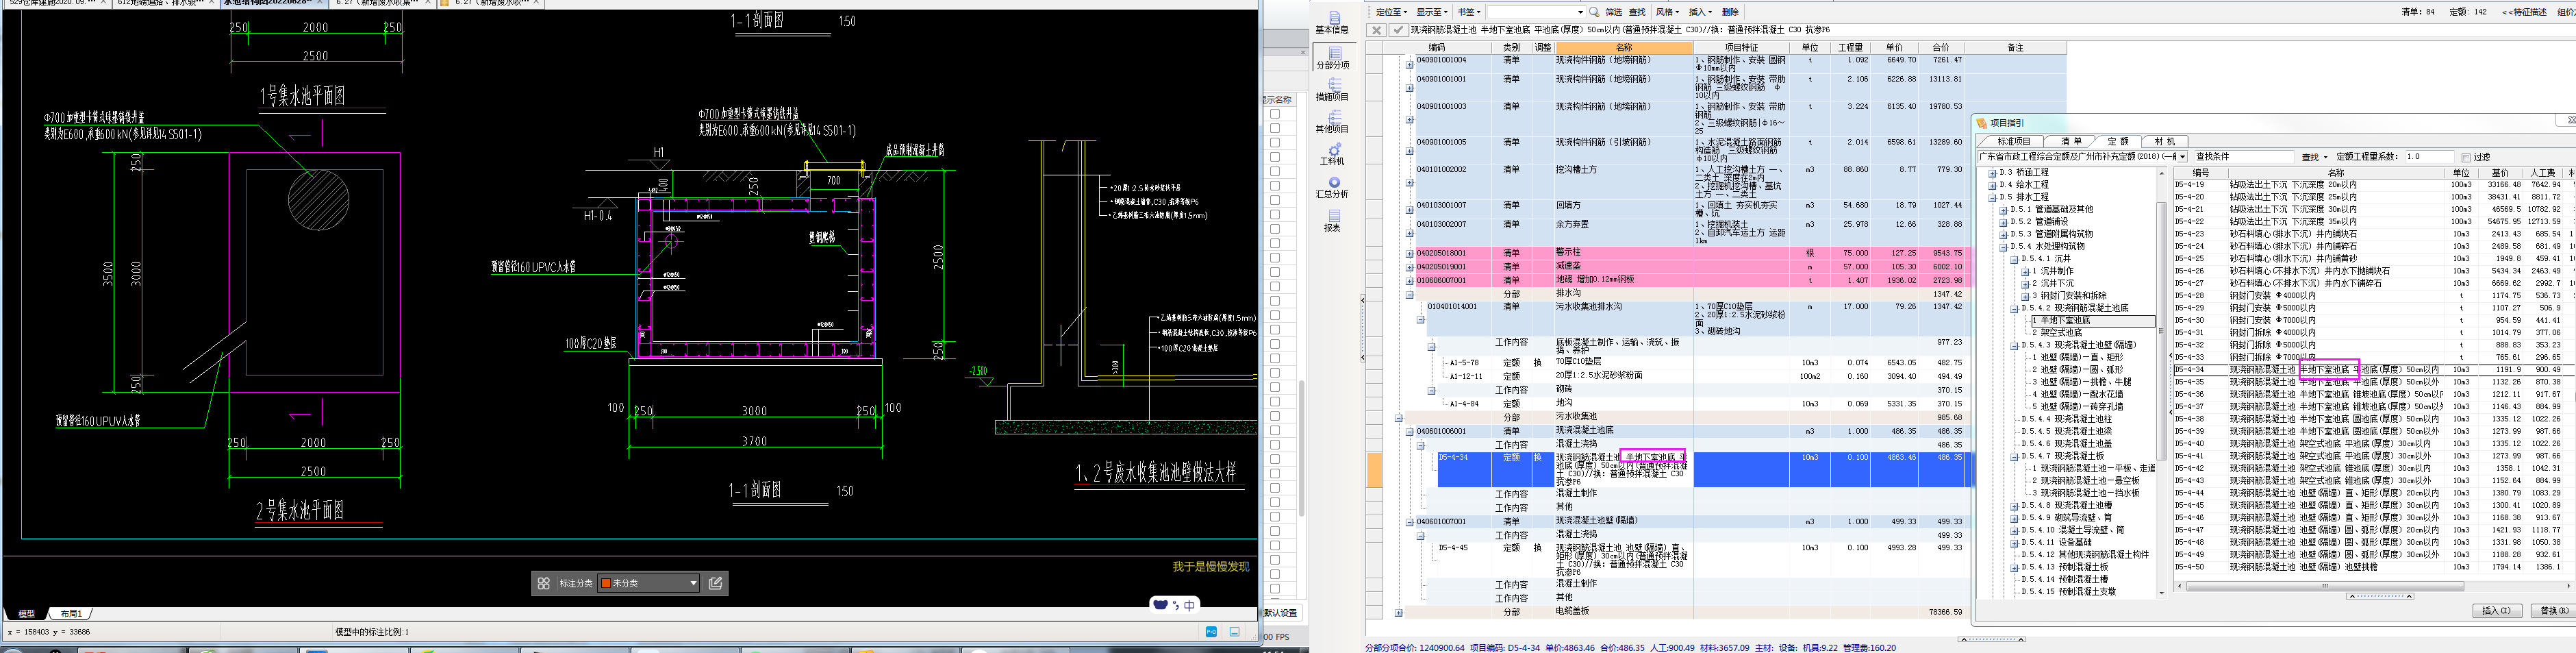Enable the 过滤 checkbox
The width and height of the screenshot is (2576, 653).
pyautogui.click(x=2466, y=157)
